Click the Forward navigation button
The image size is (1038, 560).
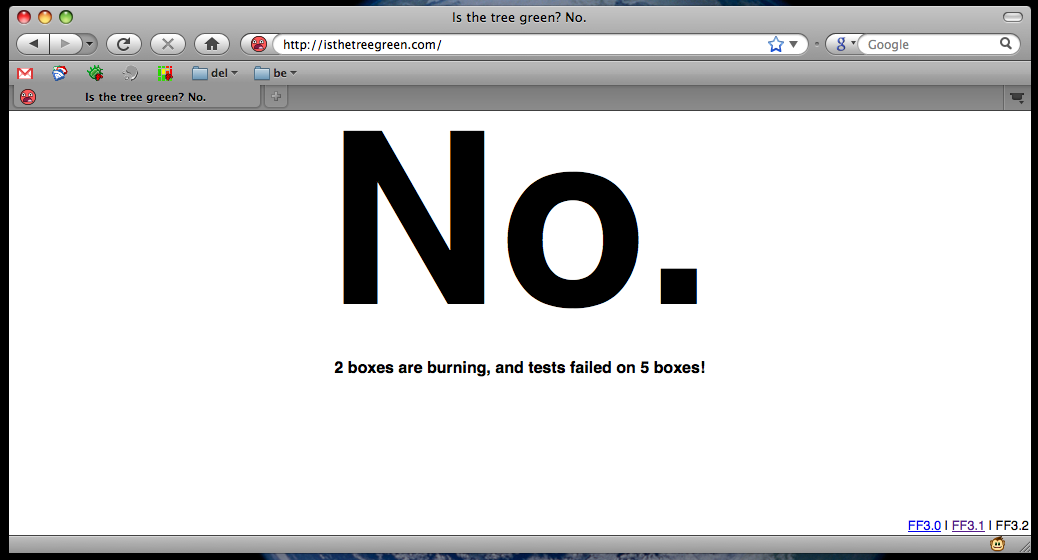(65, 44)
